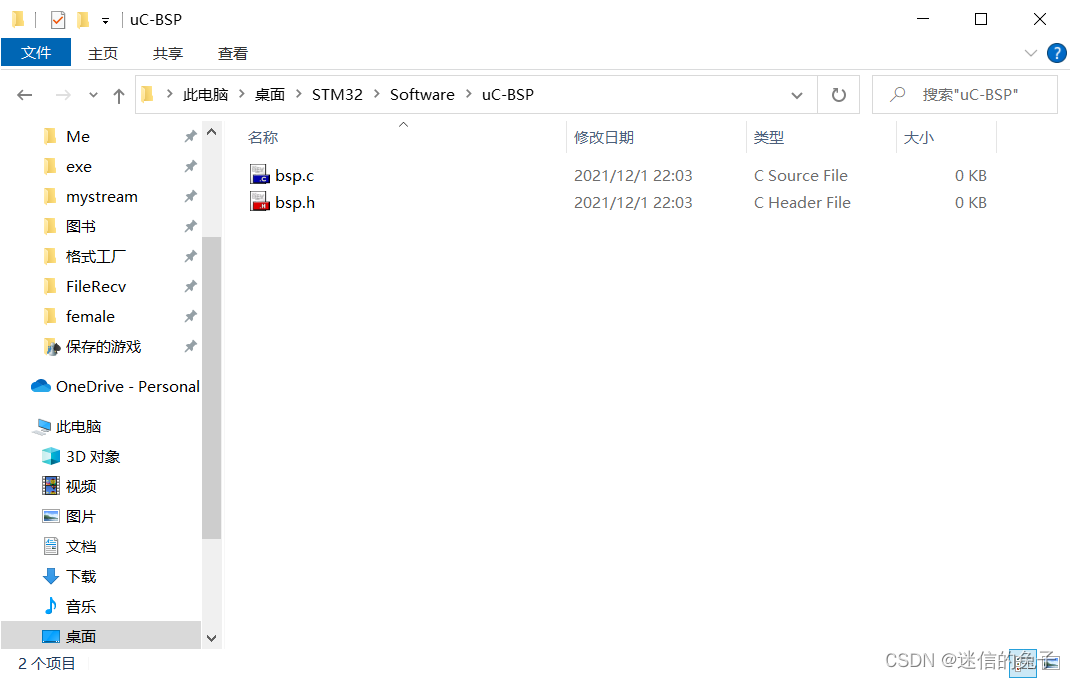Click the pin beside mystream

pos(191,197)
